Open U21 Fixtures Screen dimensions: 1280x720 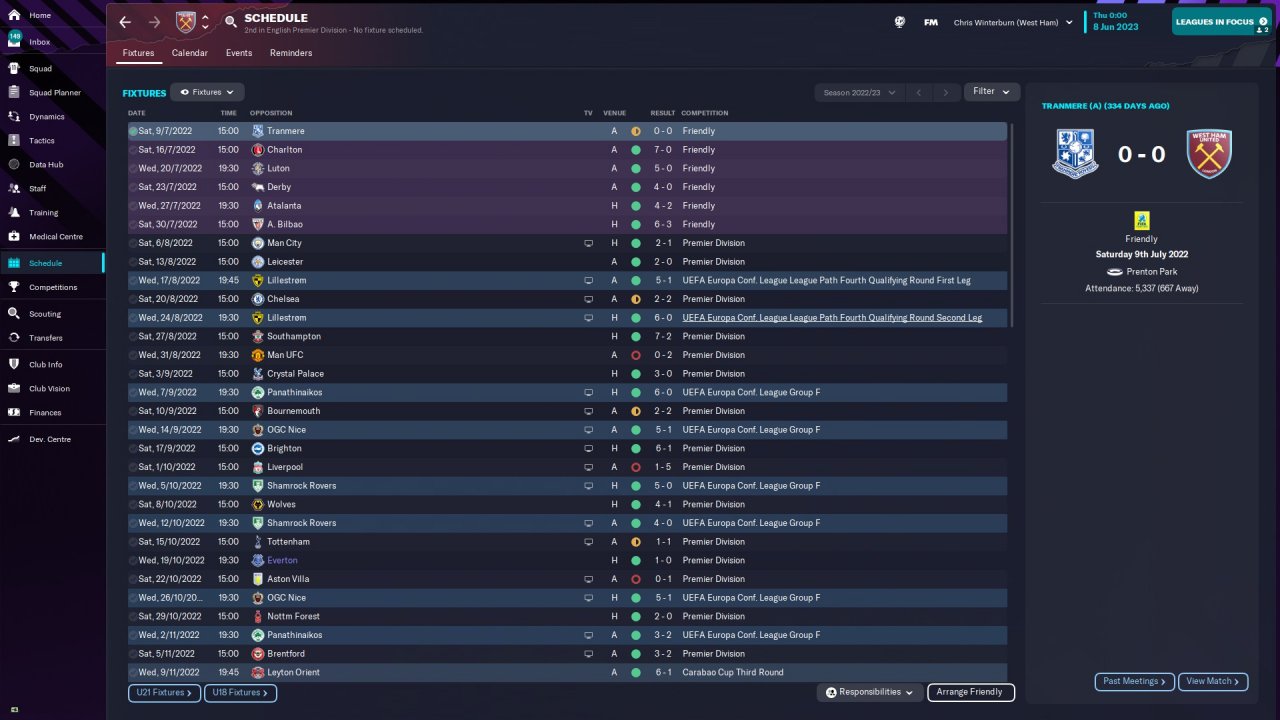[164, 692]
